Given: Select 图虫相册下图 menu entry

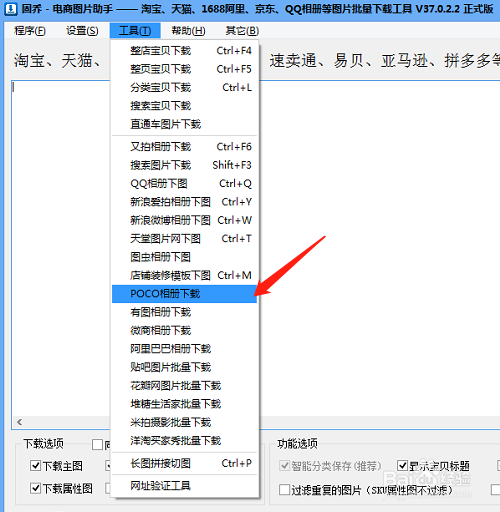Looking at the screenshot, I should point(184,257).
